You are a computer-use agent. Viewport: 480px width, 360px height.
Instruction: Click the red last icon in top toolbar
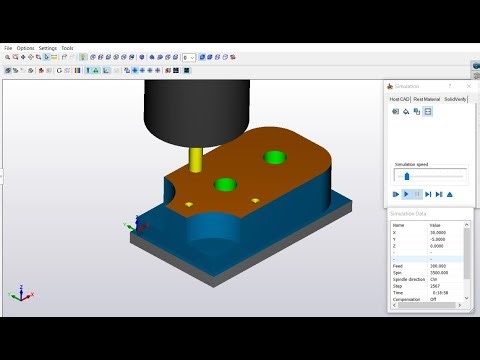233,57
